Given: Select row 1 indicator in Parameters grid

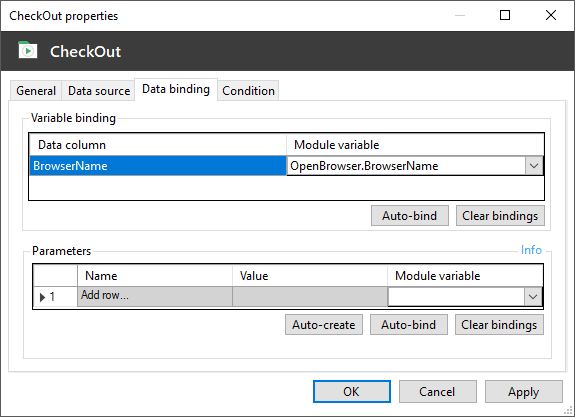Looking at the screenshot, I should point(55,296).
